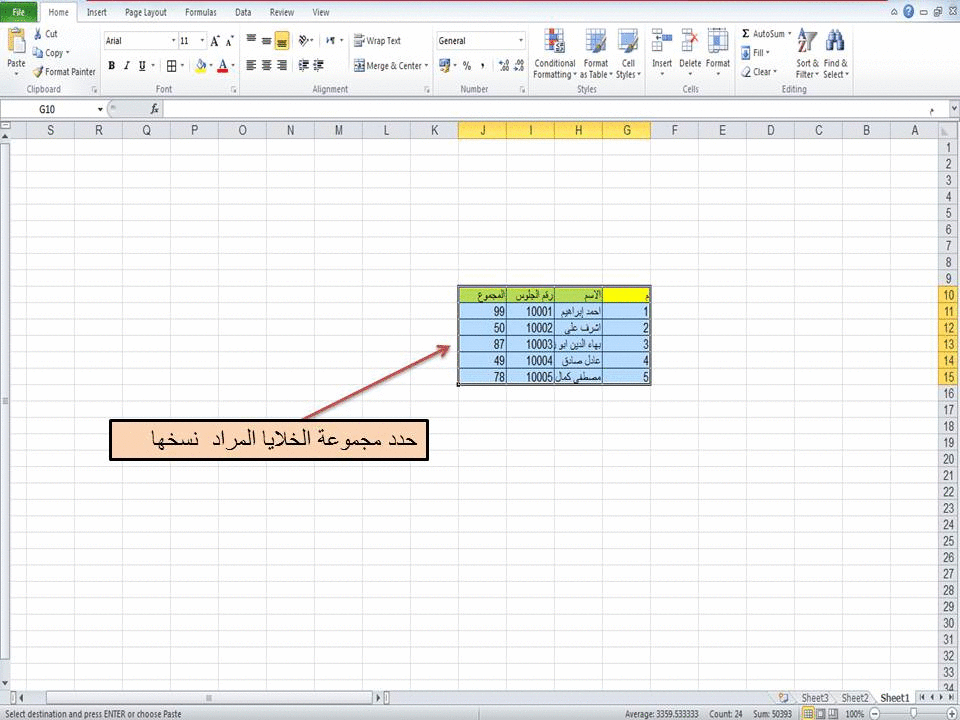This screenshot has height=720, width=960.
Task: Click the zoom slider in status bar
Action: (x=912, y=714)
